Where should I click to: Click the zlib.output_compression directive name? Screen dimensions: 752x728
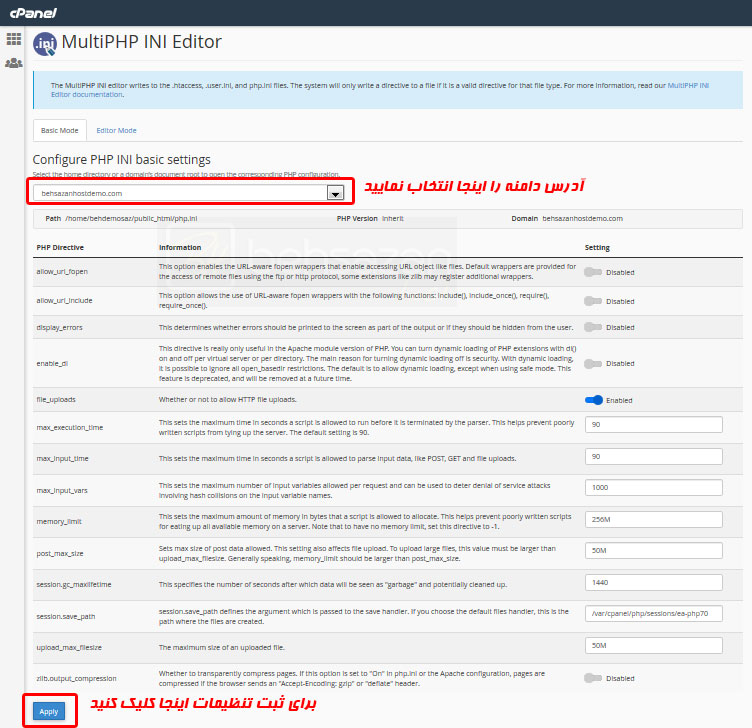tap(76, 678)
